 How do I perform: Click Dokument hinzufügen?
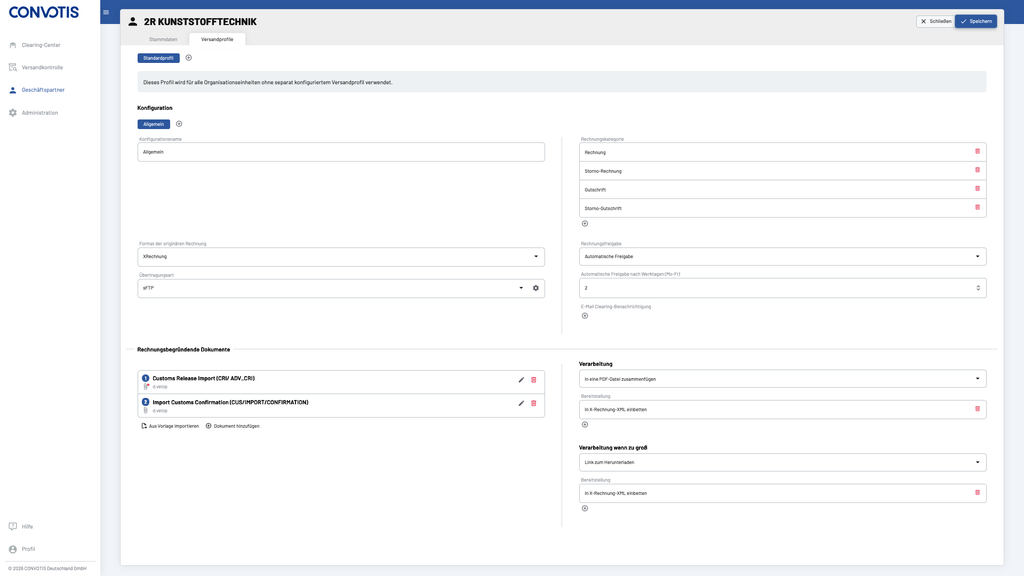[x=232, y=426]
